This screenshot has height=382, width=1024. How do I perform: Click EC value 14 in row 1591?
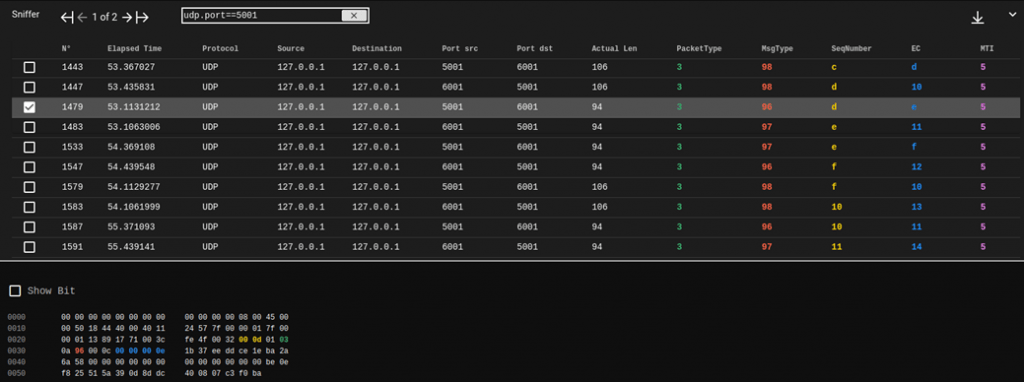(x=916, y=247)
